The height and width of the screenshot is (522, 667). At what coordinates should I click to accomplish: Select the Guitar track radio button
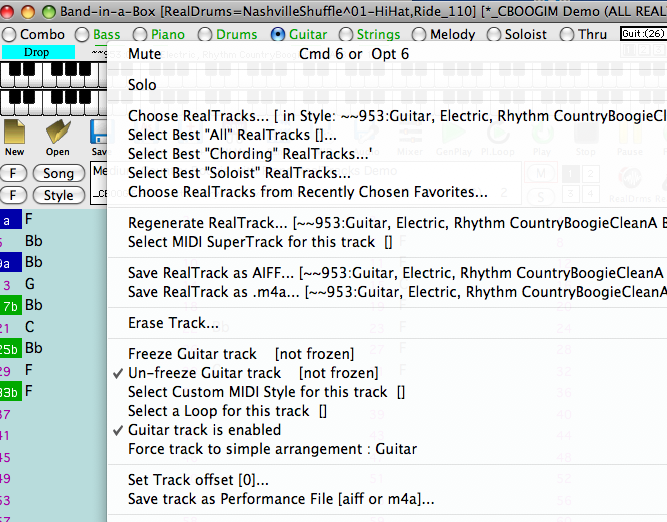click(278, 34)
